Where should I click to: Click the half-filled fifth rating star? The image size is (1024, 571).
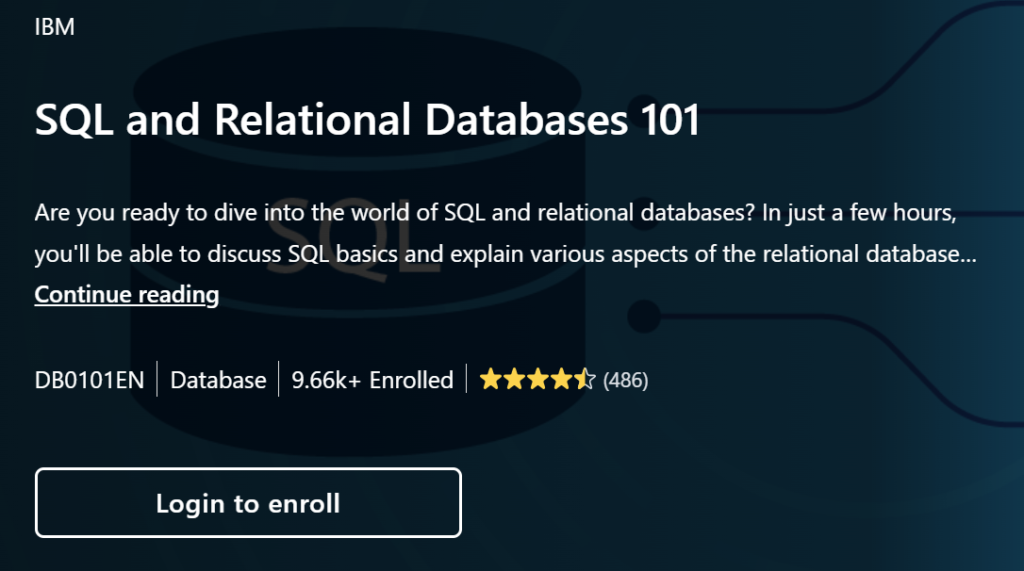coord(584,379)
